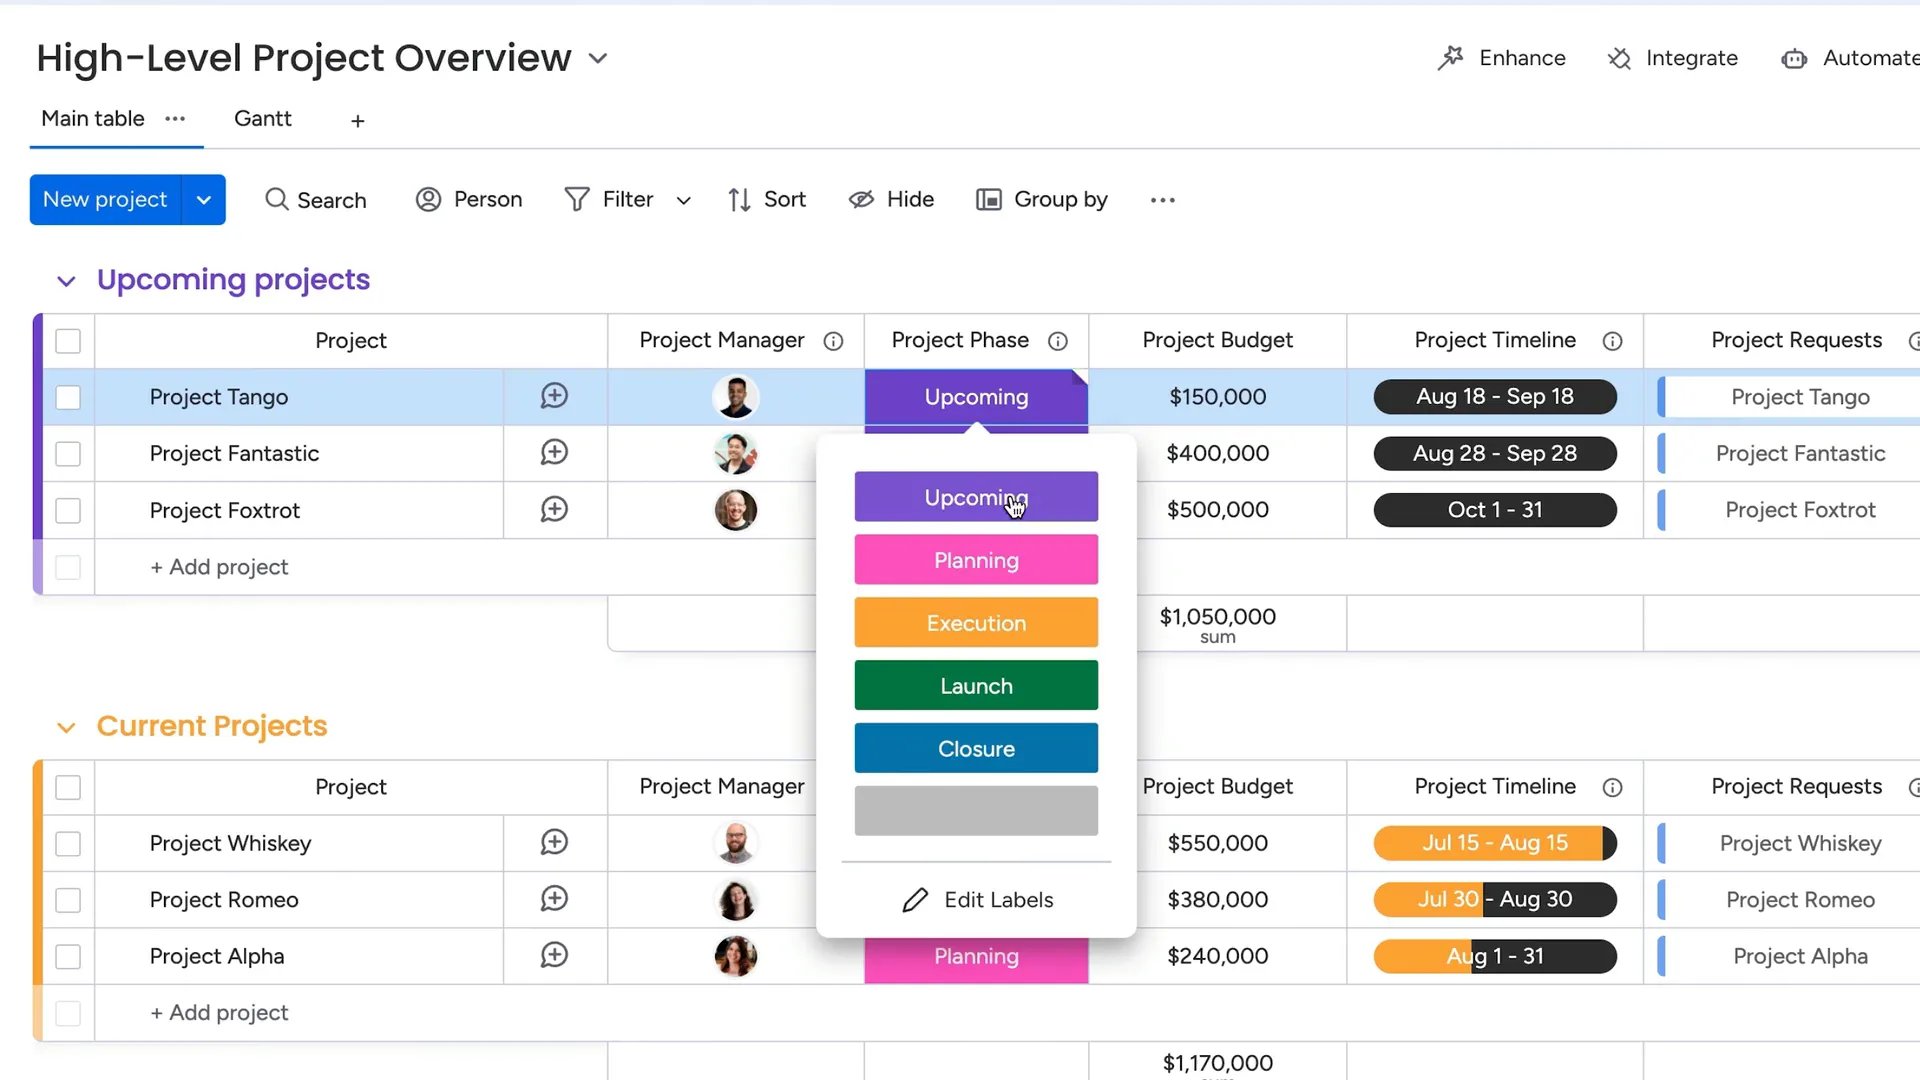This screenshot has height=1080, width=1920.
Task: Open Project Tango timeline Aug 18 - Sep 18
Action: click(1495, 397)
